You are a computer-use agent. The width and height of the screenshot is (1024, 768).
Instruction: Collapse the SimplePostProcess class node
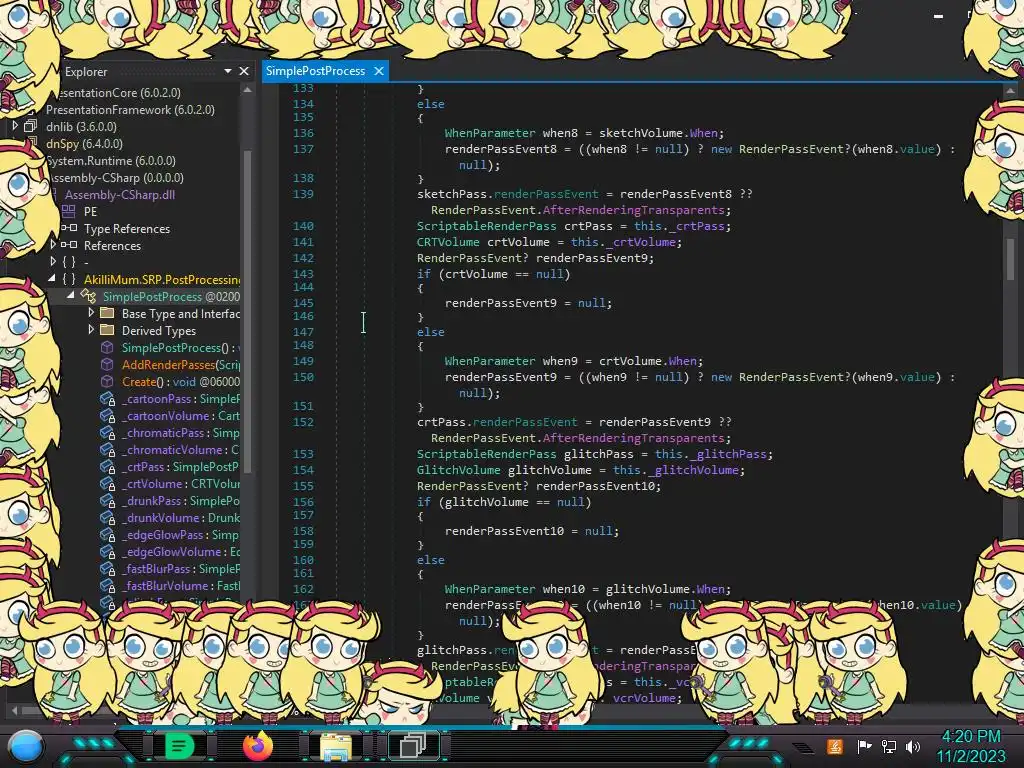click(x=71, y=295)
